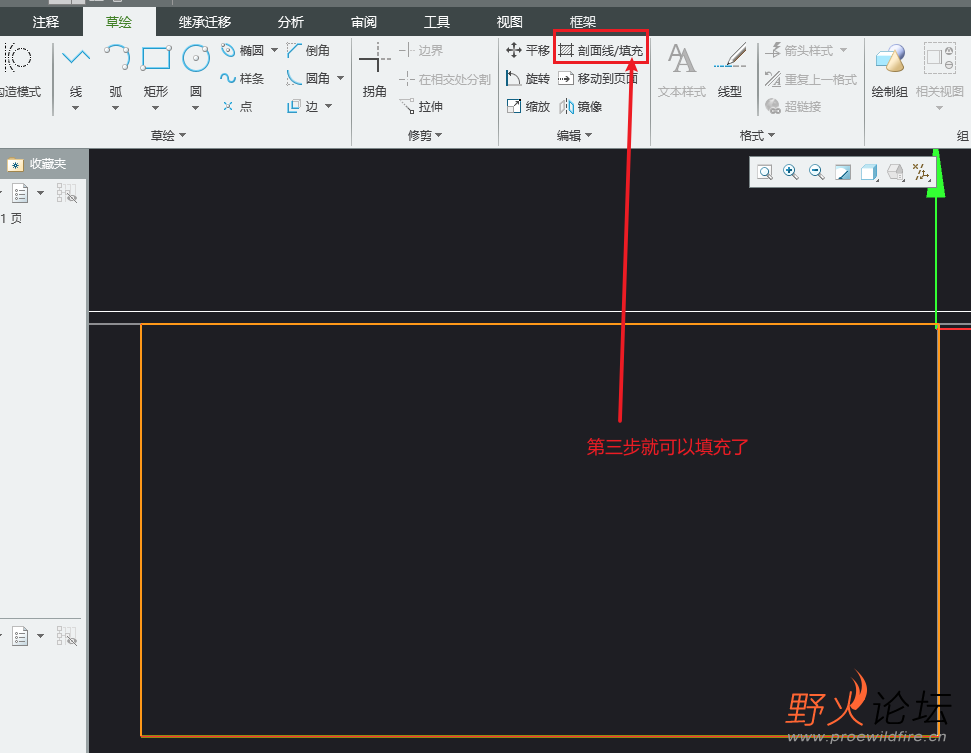Select the 点 point tool

(x=237, y=107)
